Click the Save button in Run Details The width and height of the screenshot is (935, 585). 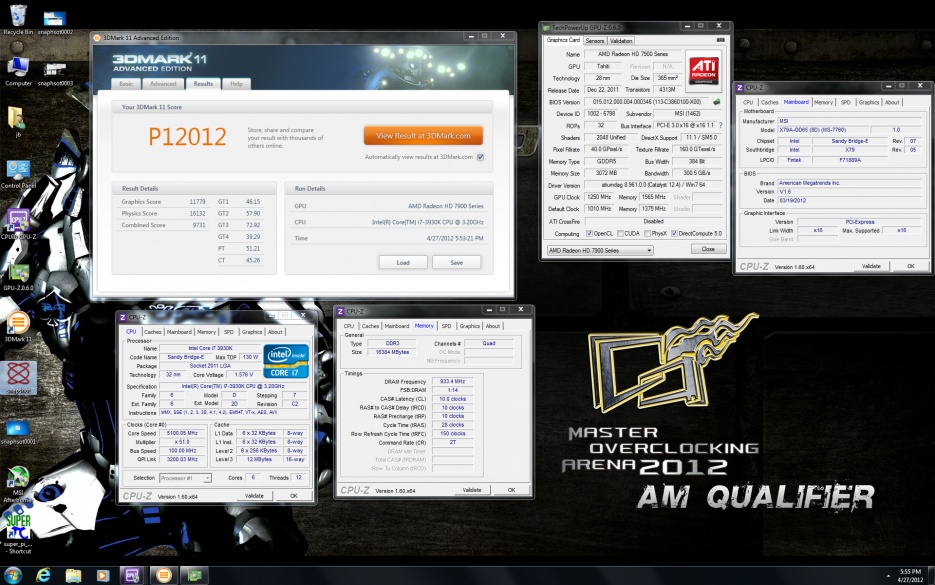click(456, 262)
